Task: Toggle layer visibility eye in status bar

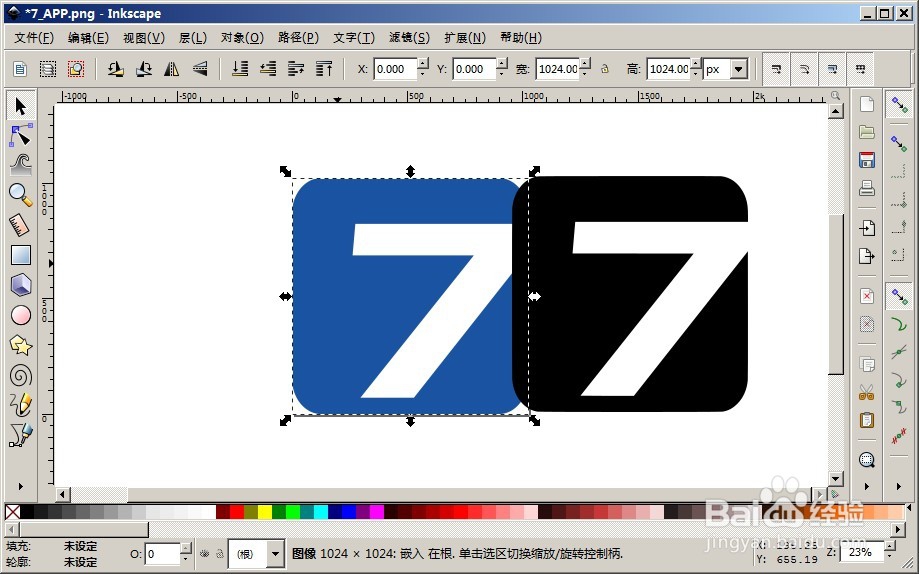Action: click(x=205, y=553)
